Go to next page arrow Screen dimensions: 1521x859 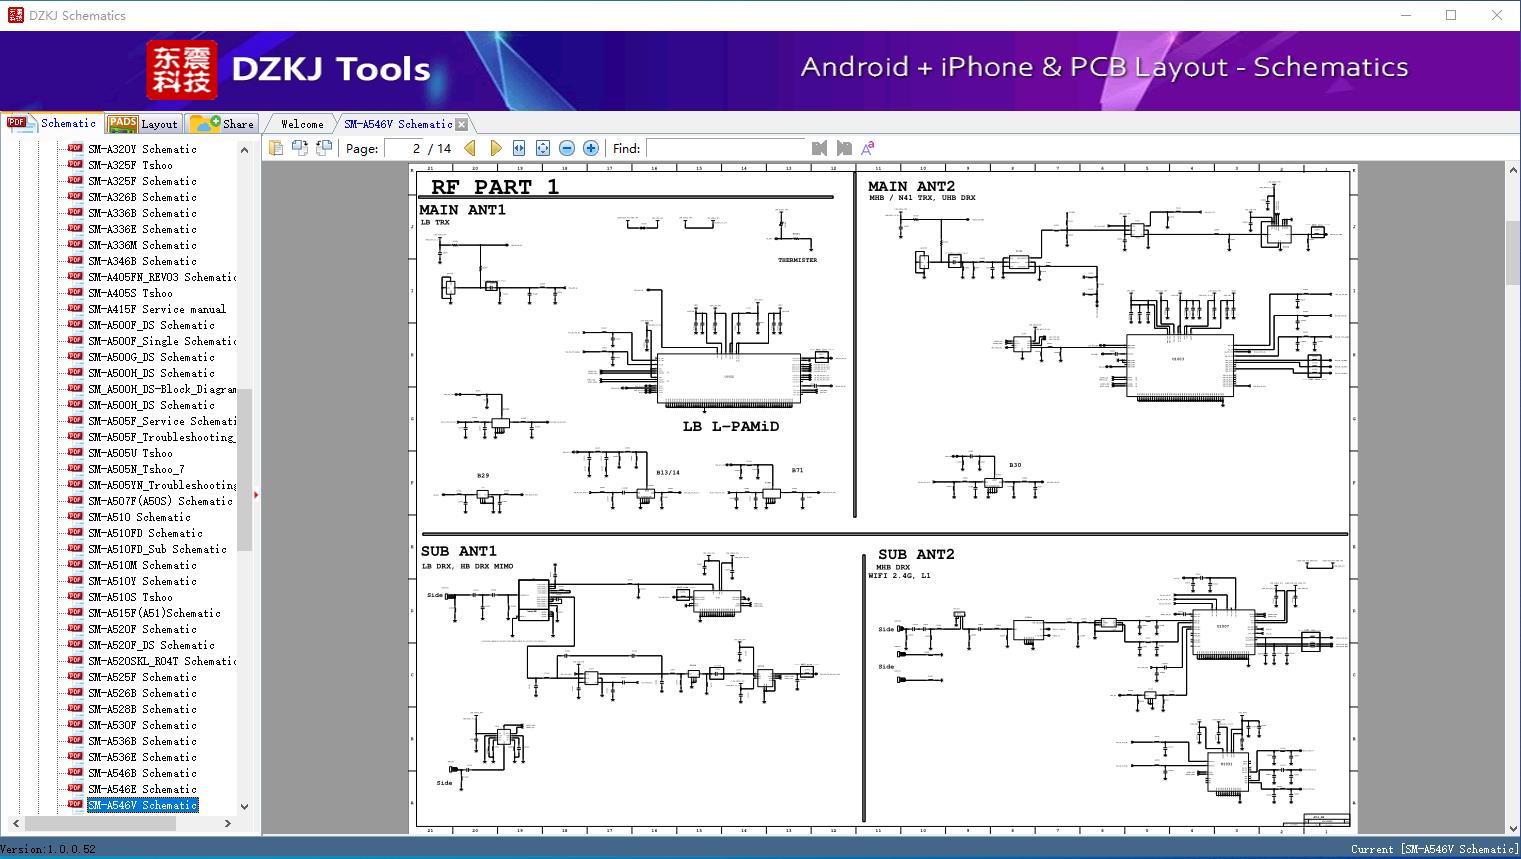pyautogui.click(x=495, y=148)
